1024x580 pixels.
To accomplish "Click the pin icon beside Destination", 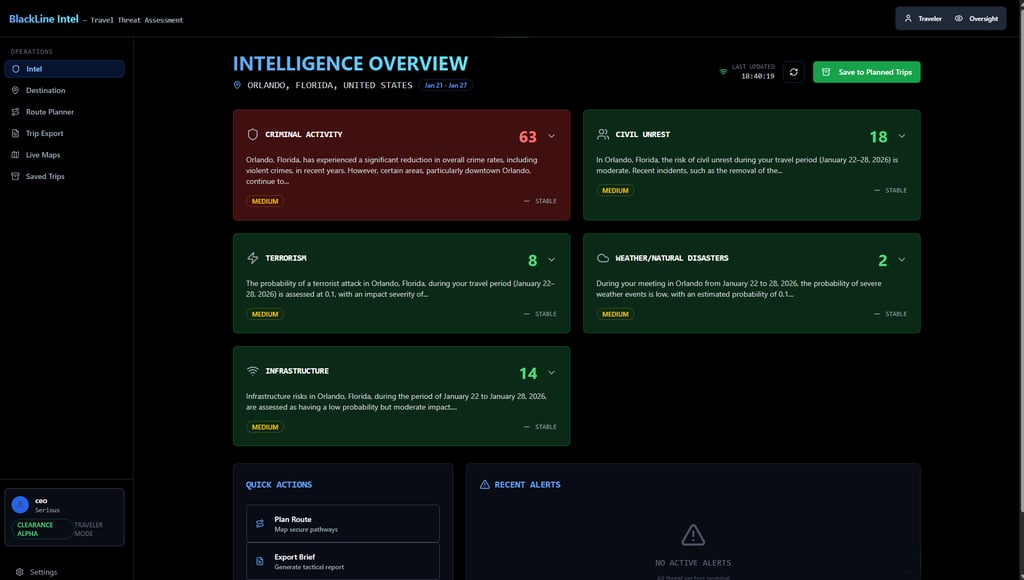I will click(16, 90).
